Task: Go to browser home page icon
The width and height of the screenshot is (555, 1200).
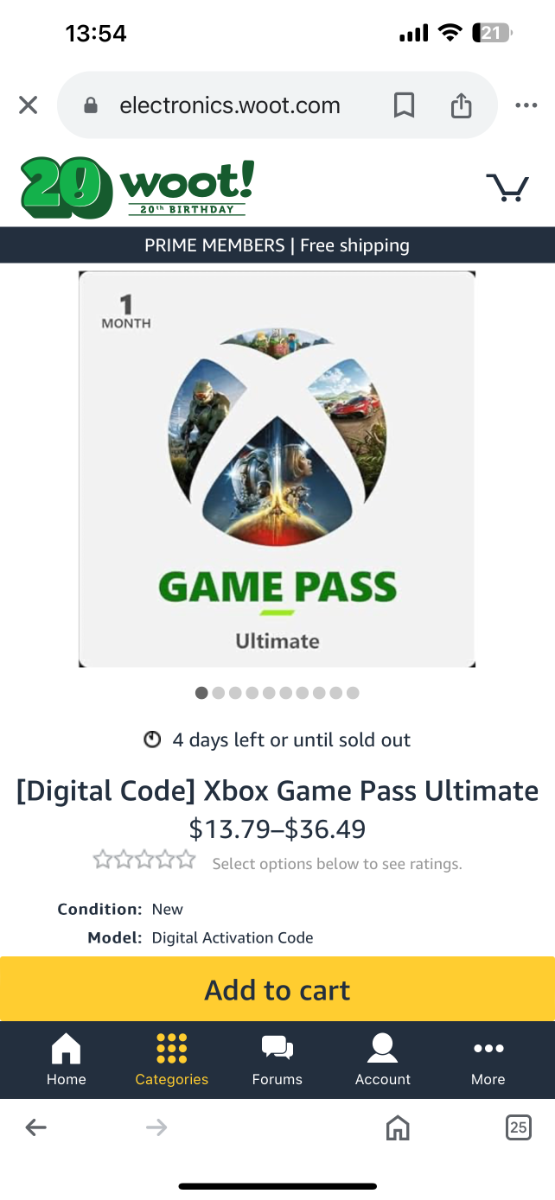Action: tap(398, 1128)
